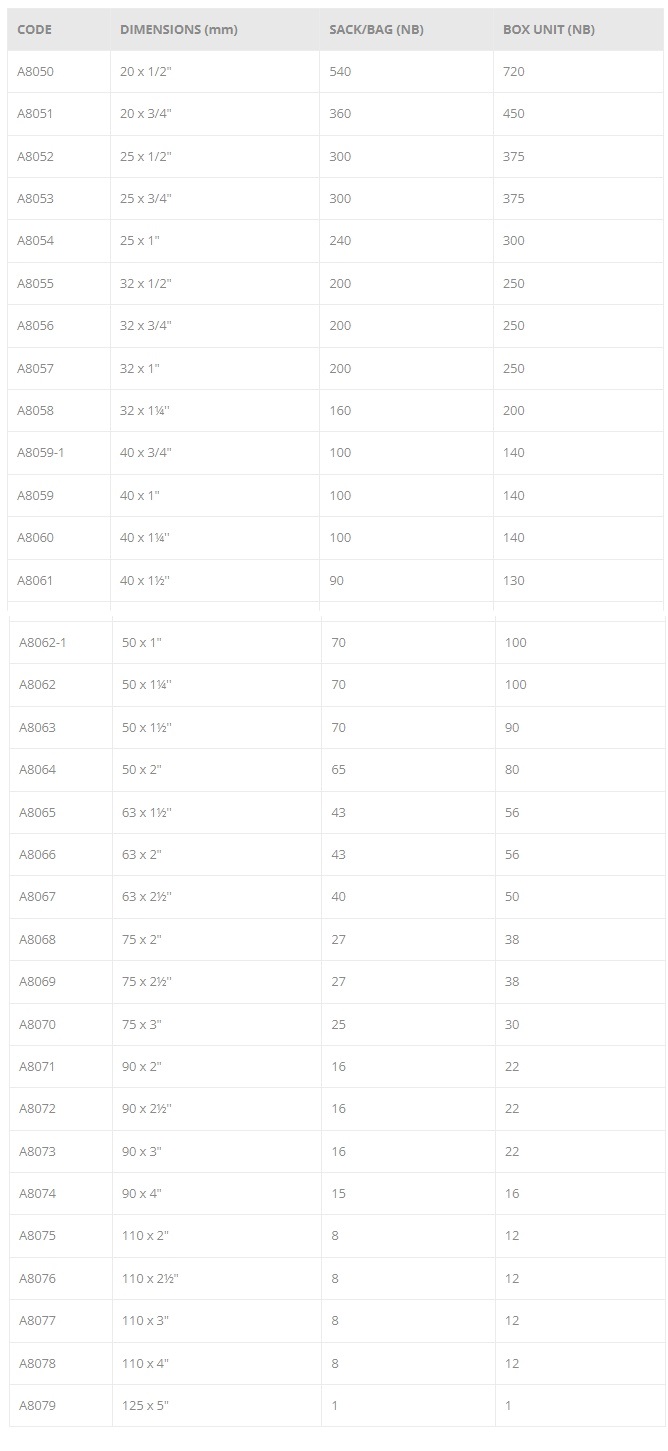Select the 110 x 2½" dimension cell

150,1279
